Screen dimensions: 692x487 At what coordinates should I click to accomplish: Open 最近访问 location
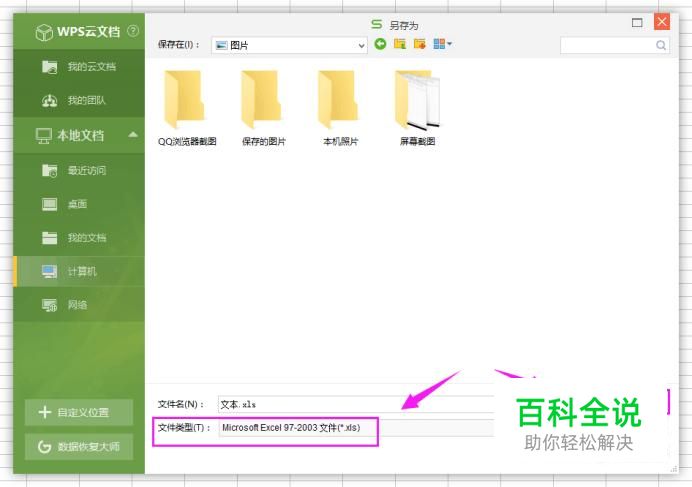click(79, 170)
